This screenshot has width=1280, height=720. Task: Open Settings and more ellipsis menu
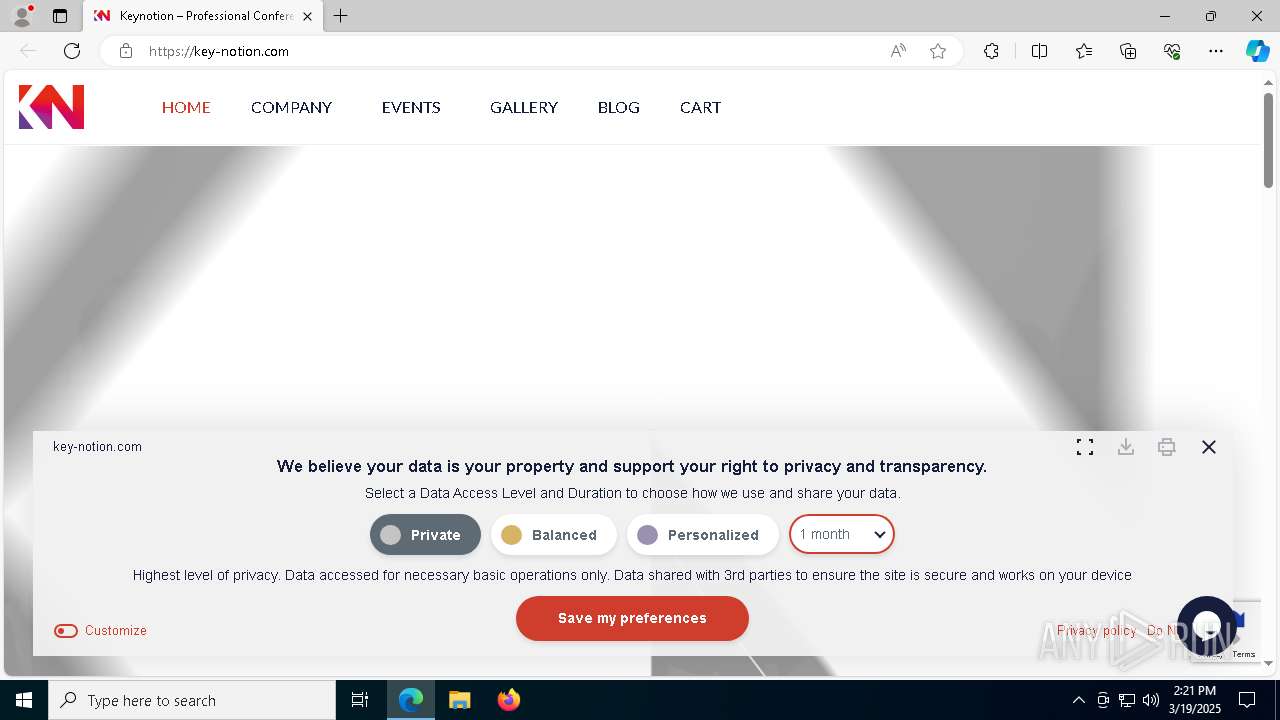[1216, 51]
